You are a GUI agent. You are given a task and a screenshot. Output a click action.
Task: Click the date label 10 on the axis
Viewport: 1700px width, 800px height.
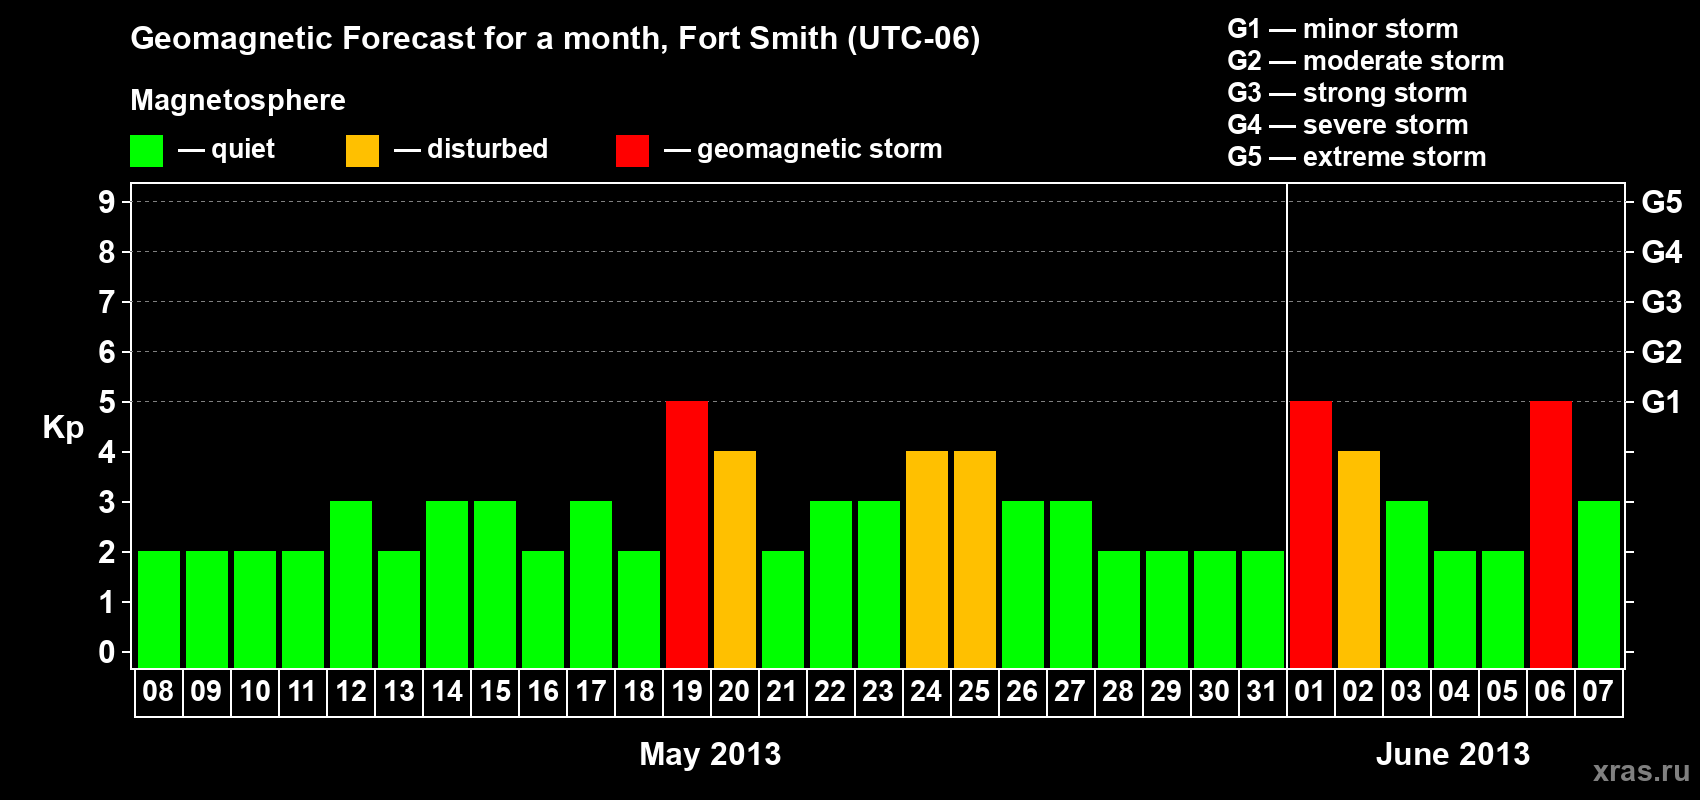[255, 692]
